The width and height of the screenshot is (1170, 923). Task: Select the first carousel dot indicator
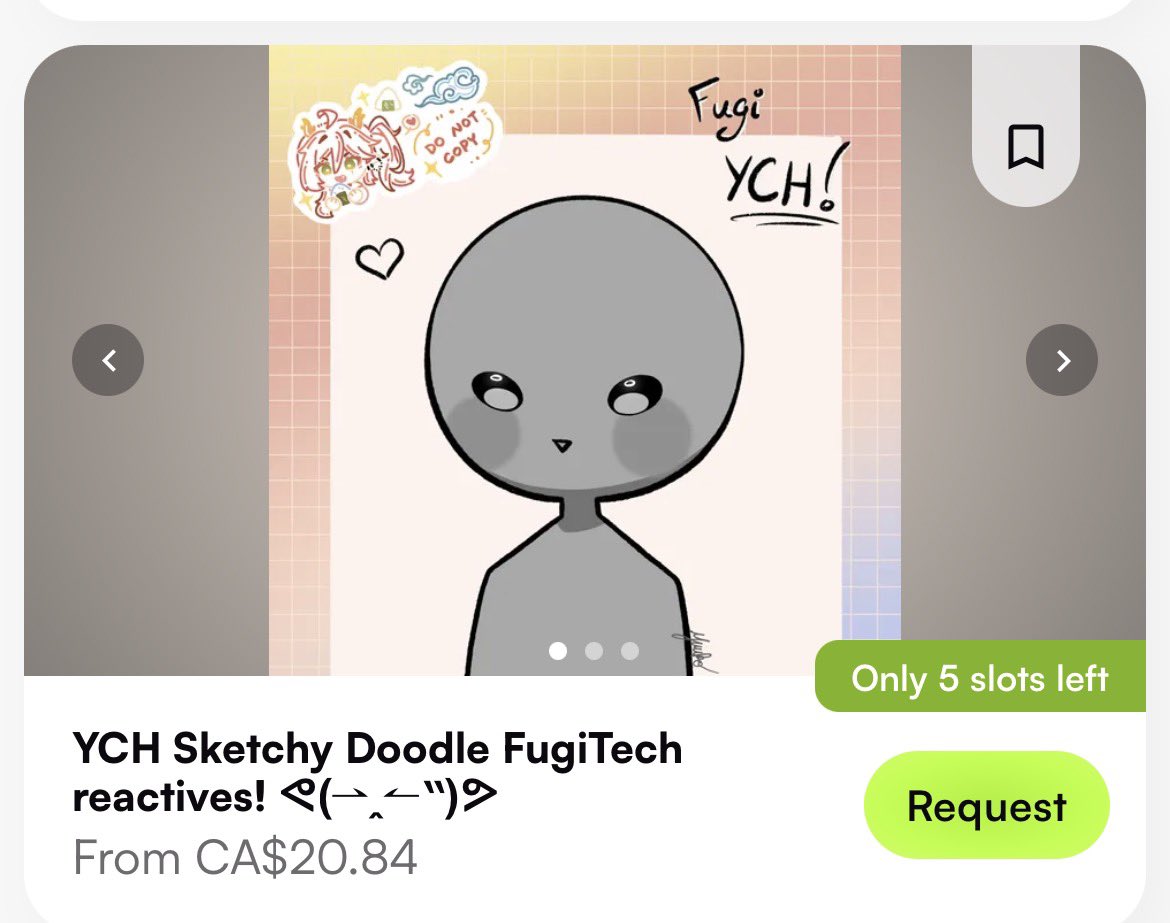[558, 651]
